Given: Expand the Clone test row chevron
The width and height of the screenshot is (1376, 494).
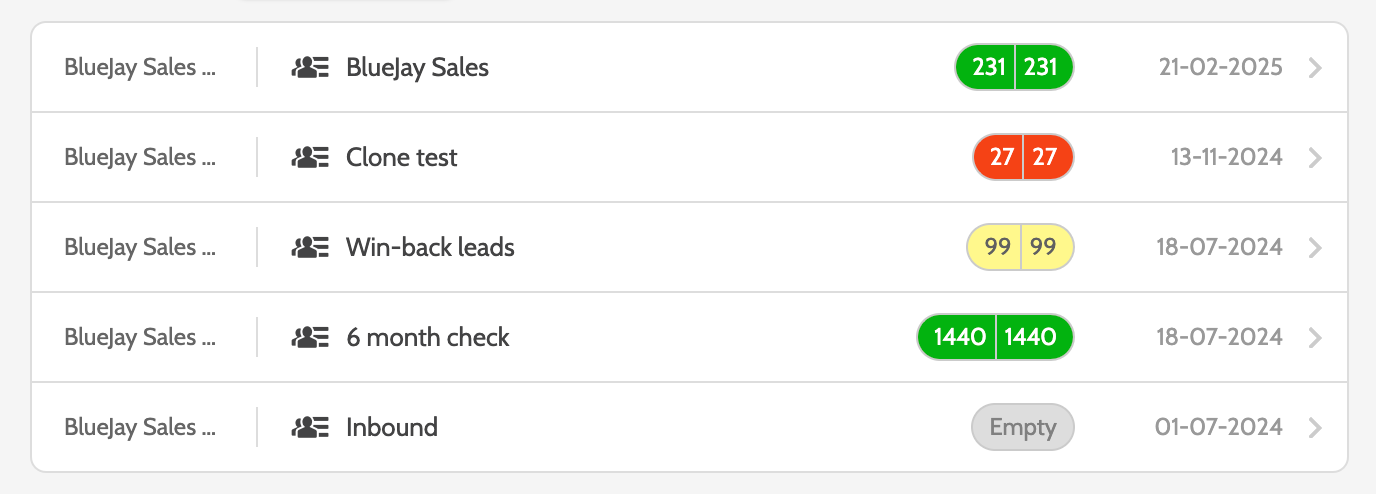Looking at the screenshot, I should coord(1315,158).
